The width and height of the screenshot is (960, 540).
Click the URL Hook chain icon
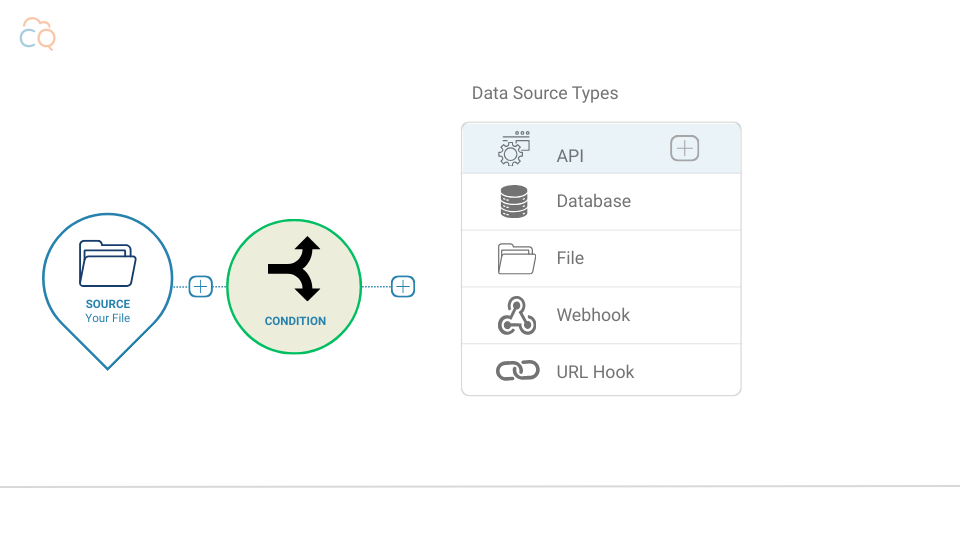(517, 372)
